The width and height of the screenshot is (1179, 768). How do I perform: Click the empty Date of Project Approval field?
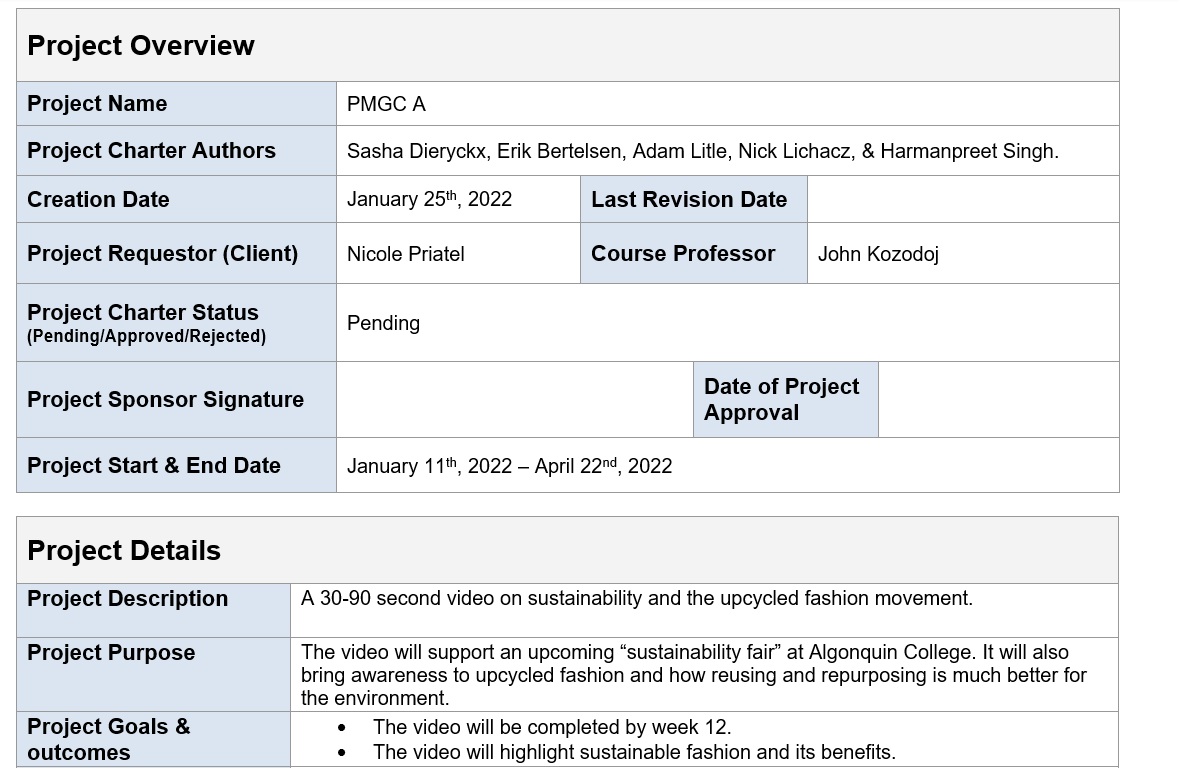point(997,399)
